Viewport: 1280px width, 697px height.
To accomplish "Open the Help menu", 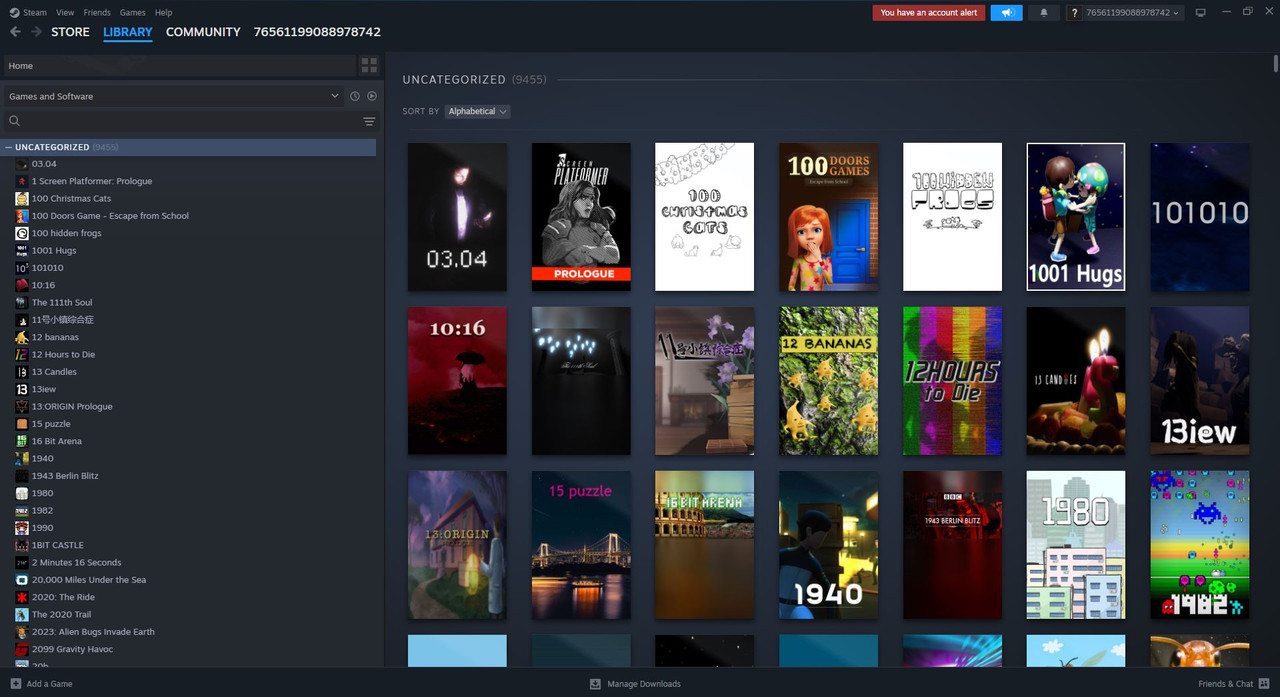I will pos(163,12).
